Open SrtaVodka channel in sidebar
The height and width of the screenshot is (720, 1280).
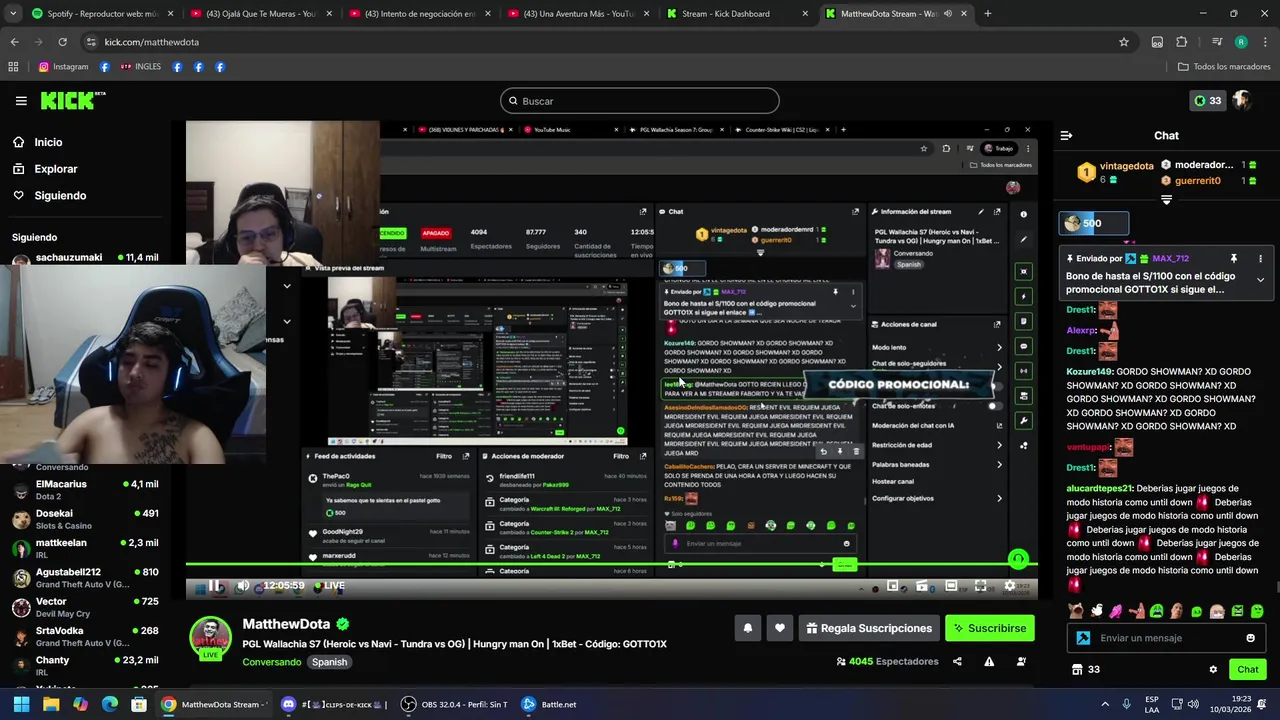pos(85,636)
